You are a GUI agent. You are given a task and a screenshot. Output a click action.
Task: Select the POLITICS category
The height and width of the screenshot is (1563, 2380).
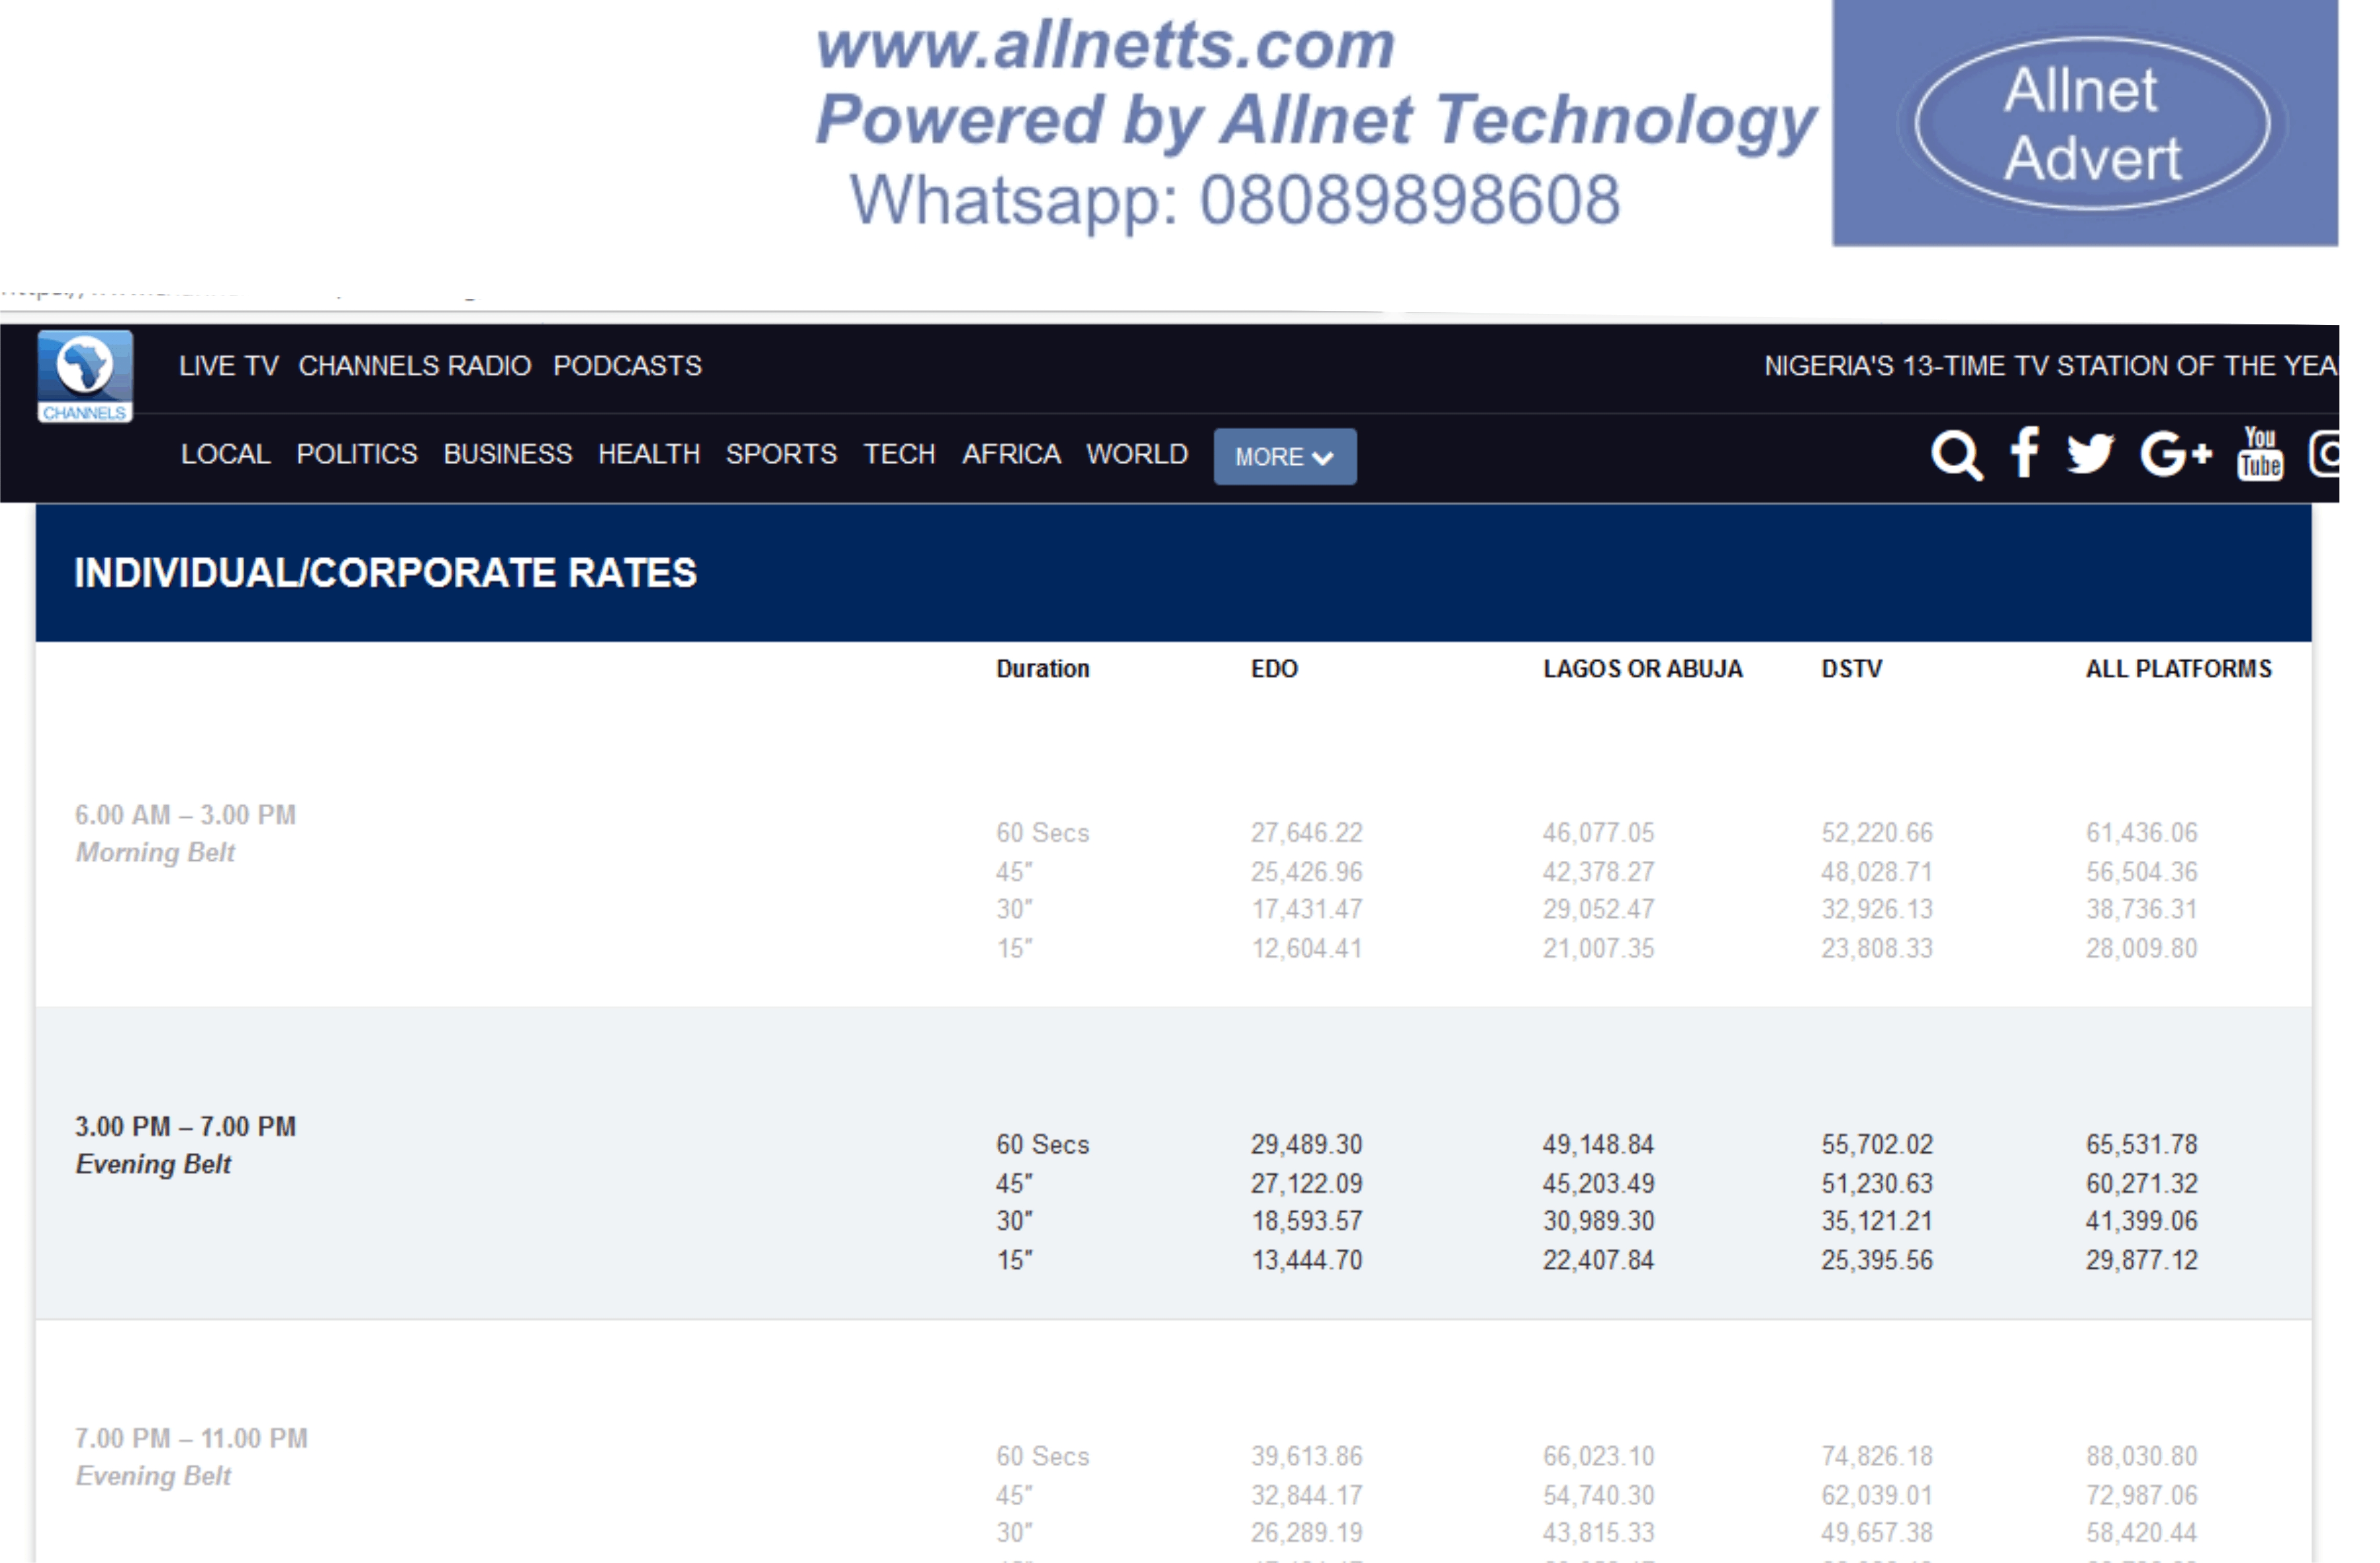pyautogui.click(x=356, y=454)
